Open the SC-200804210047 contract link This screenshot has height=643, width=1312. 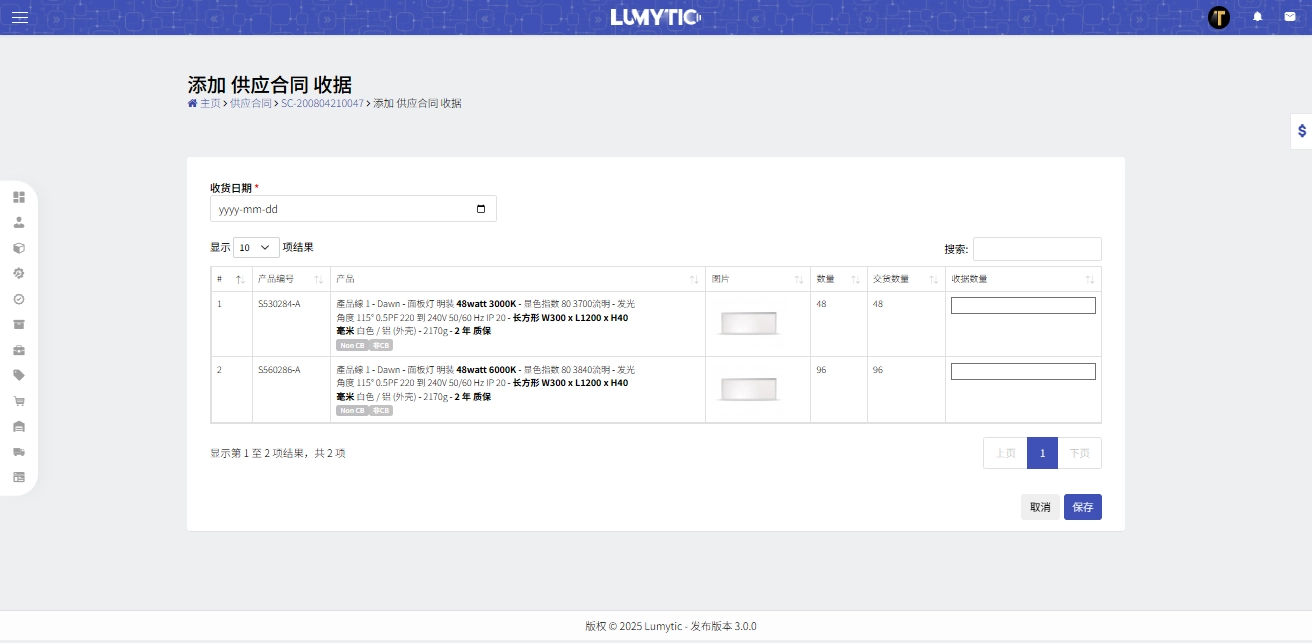point(321,103)
